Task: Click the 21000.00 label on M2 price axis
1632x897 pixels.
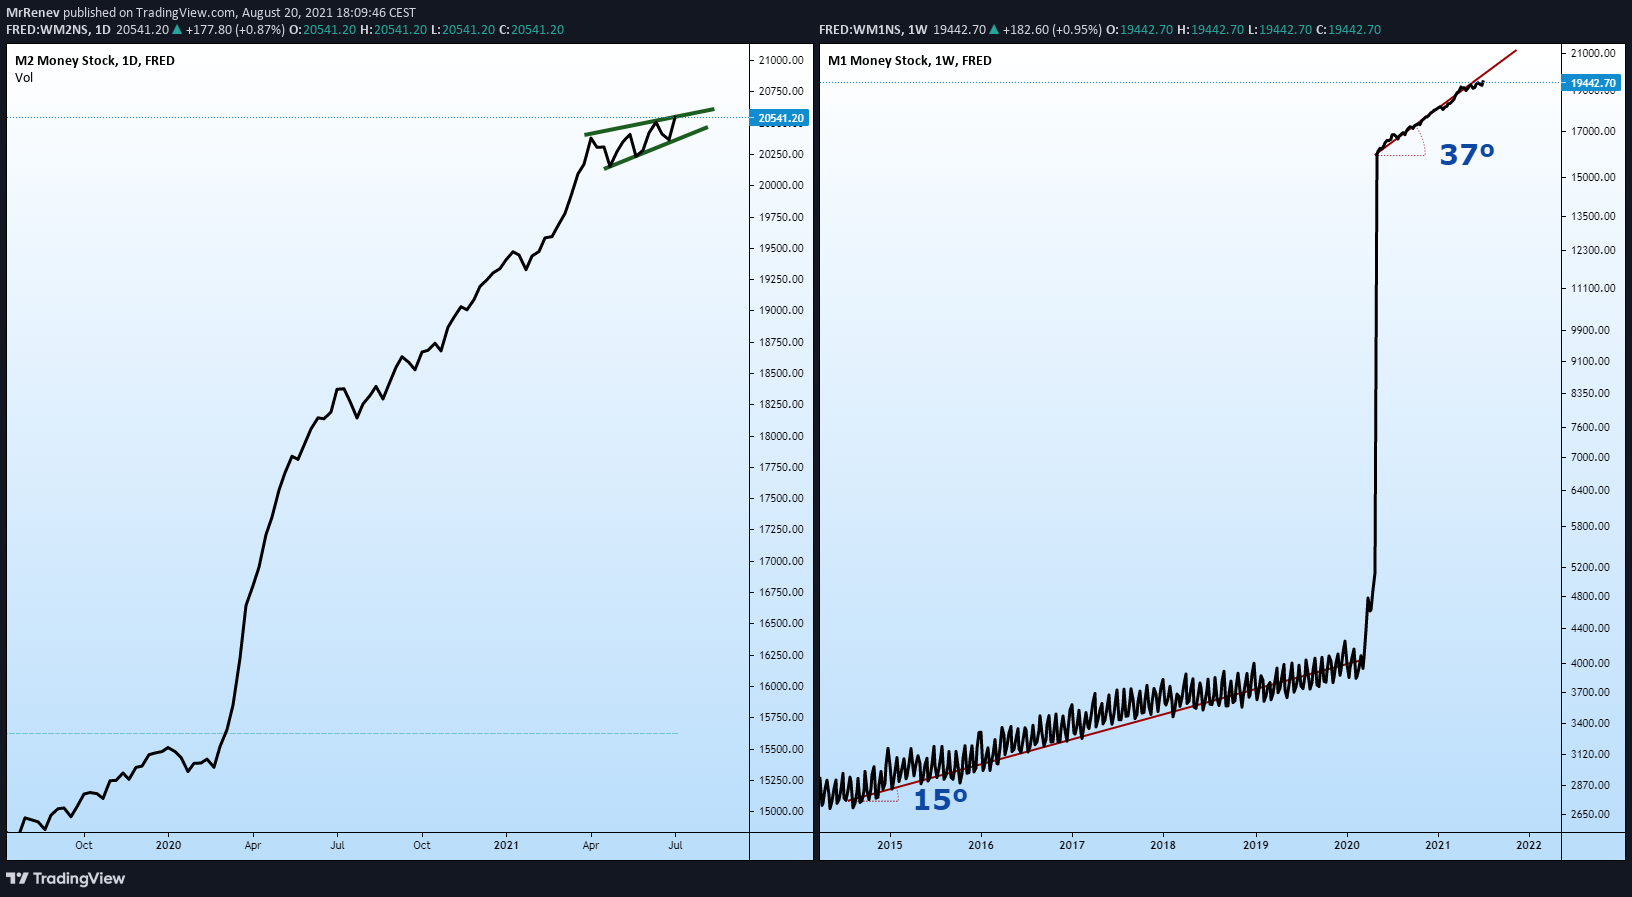Action: (781, 60)
